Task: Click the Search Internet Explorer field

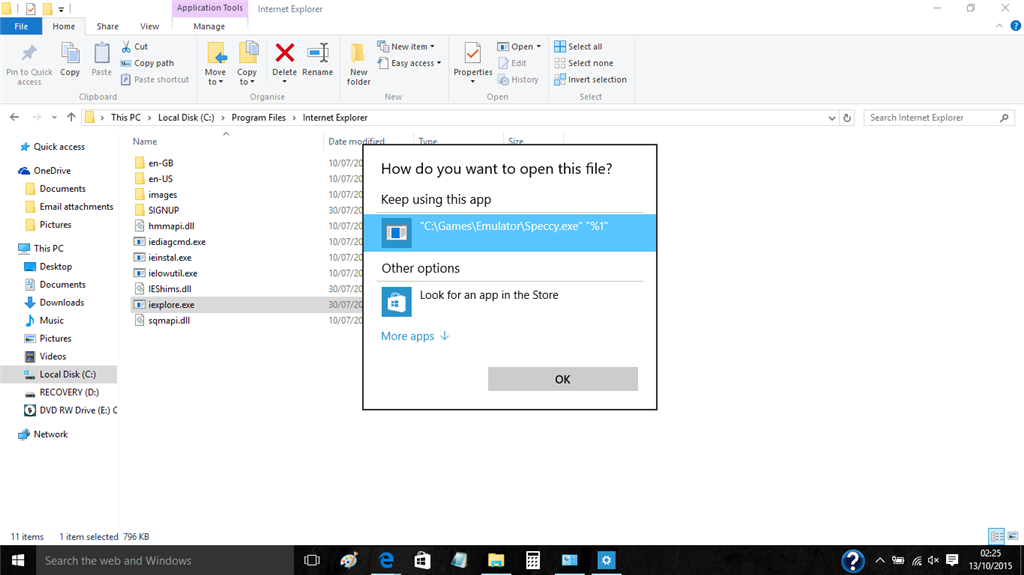Action: [938, 118]
